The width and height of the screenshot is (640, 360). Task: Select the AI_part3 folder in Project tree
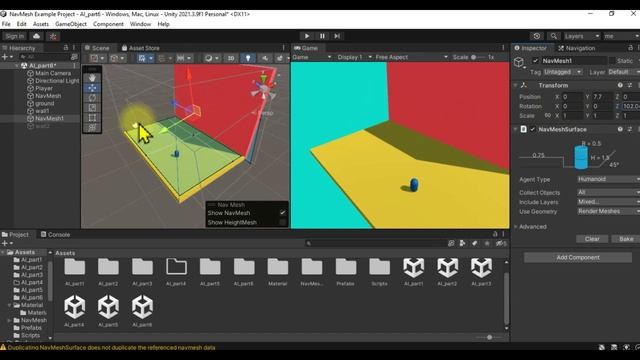32,275
